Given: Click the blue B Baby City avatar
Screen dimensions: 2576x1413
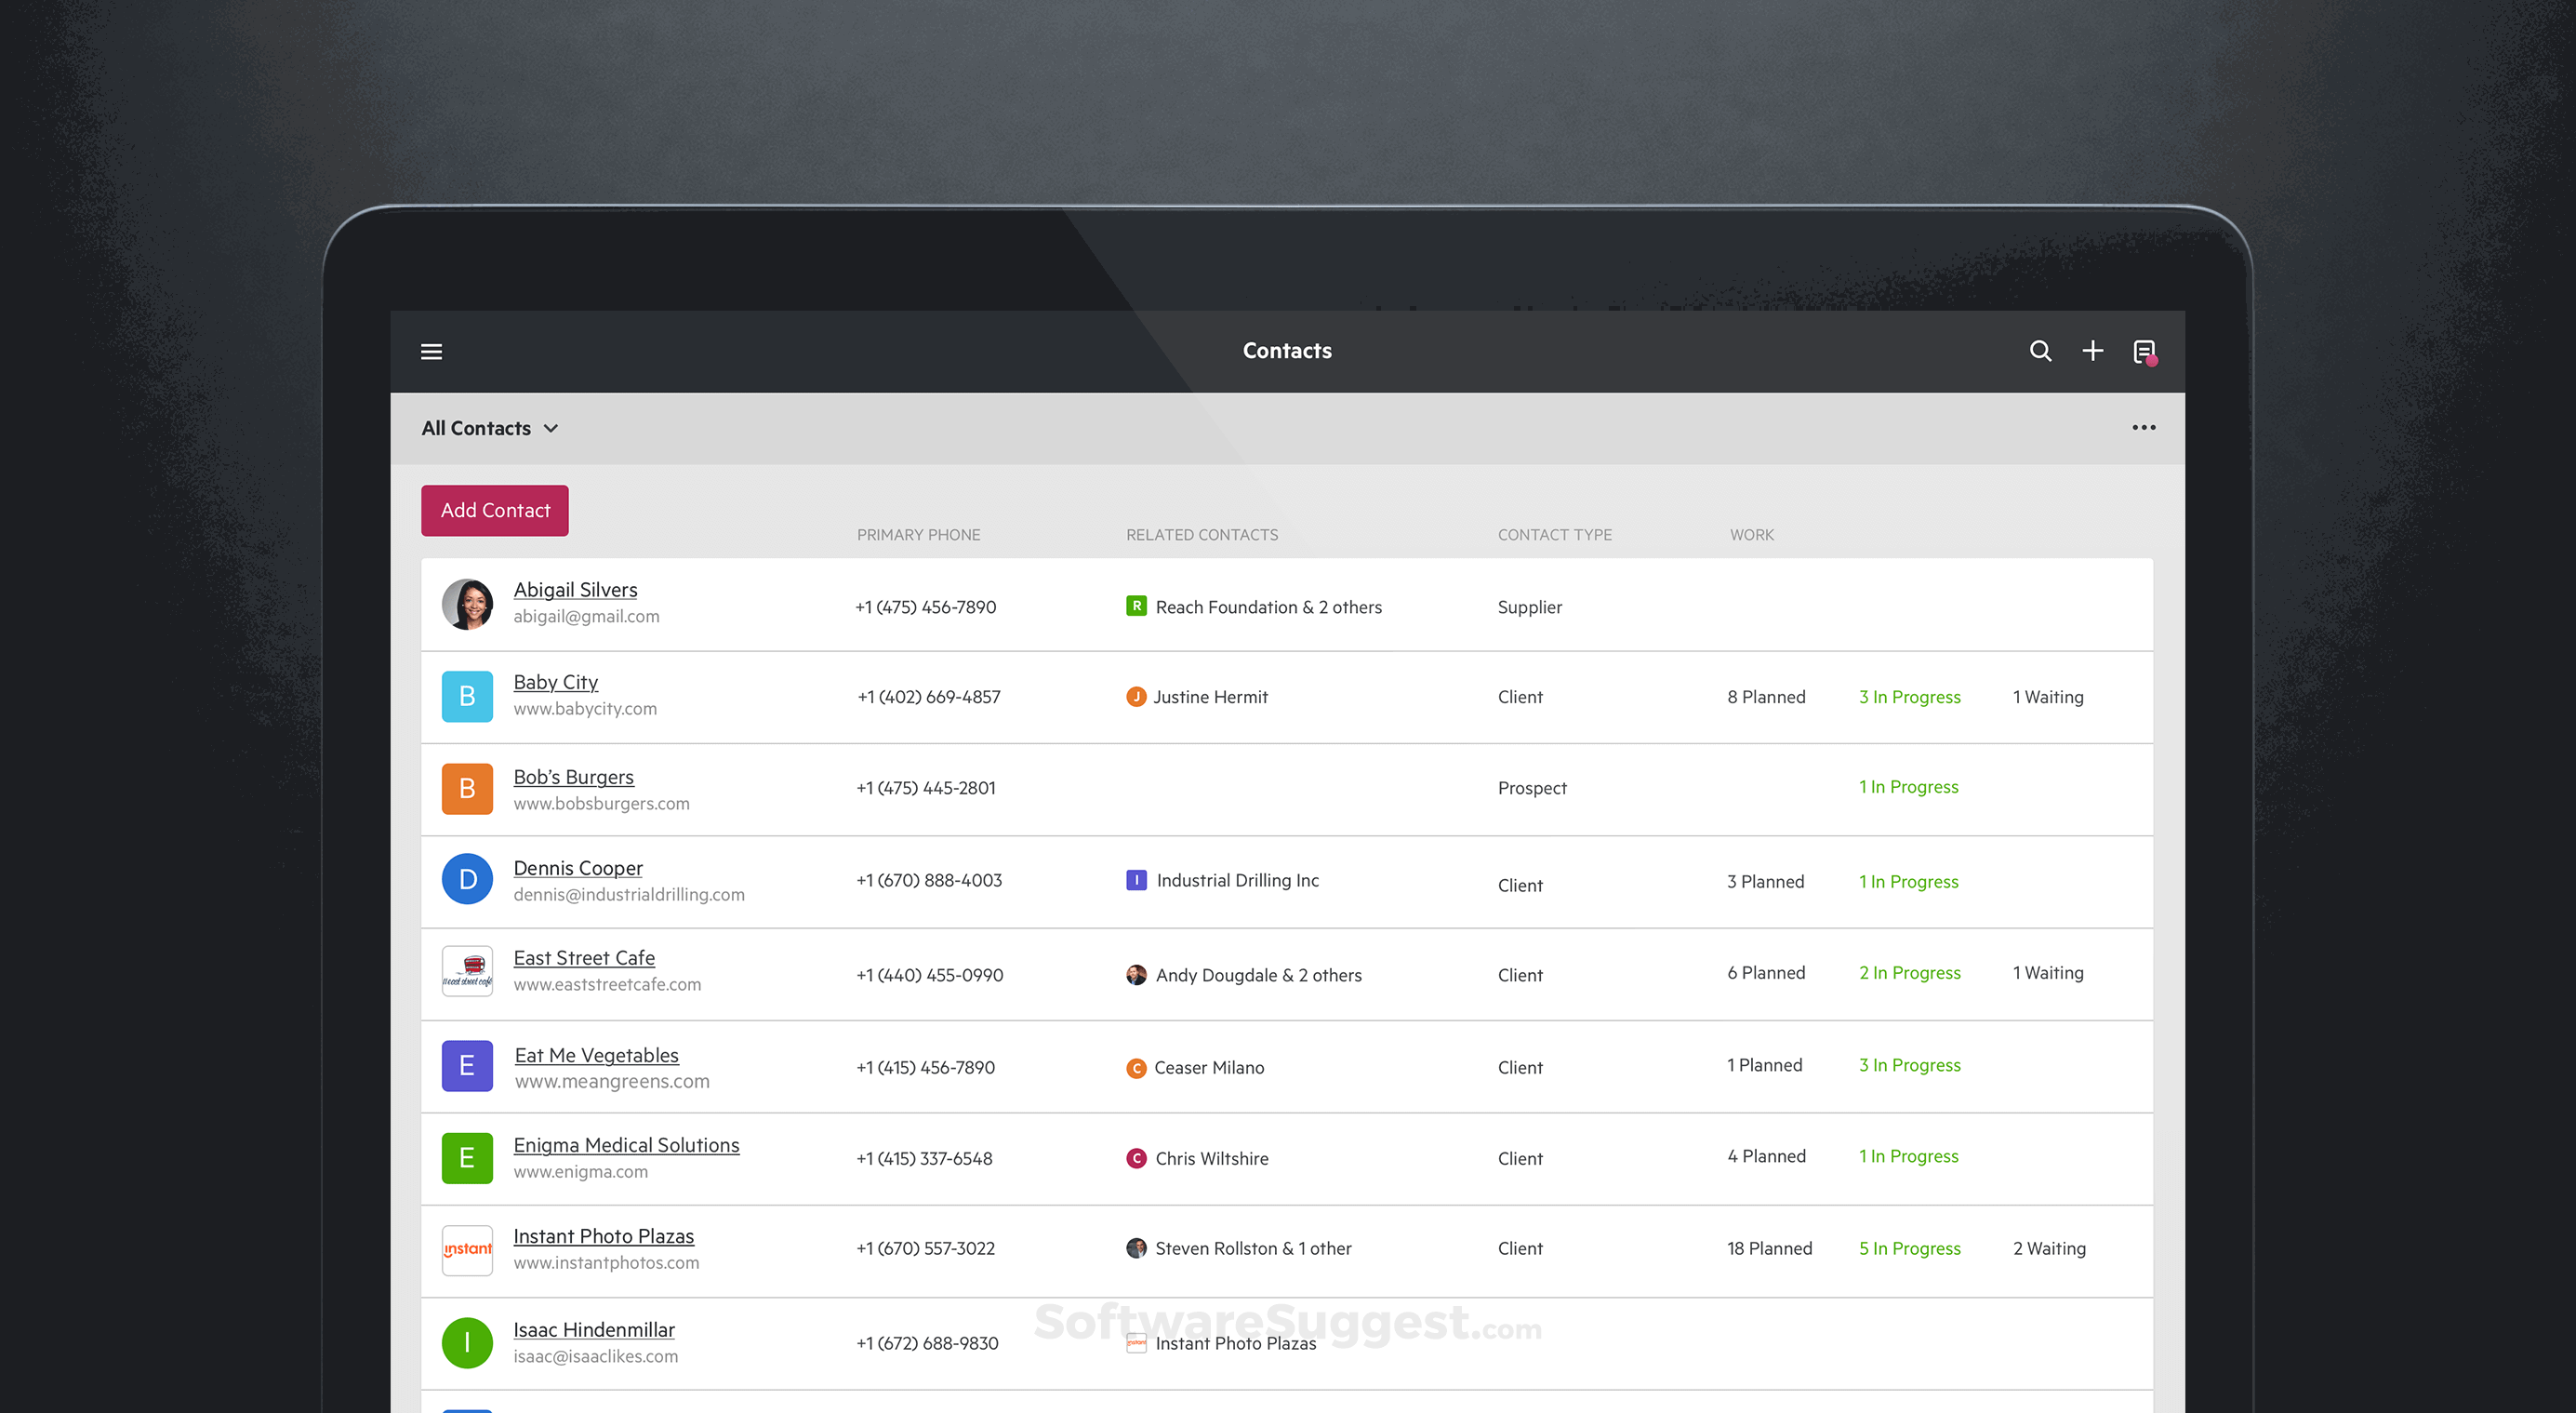Looking at the screenshot, I should tap(467, 696).
